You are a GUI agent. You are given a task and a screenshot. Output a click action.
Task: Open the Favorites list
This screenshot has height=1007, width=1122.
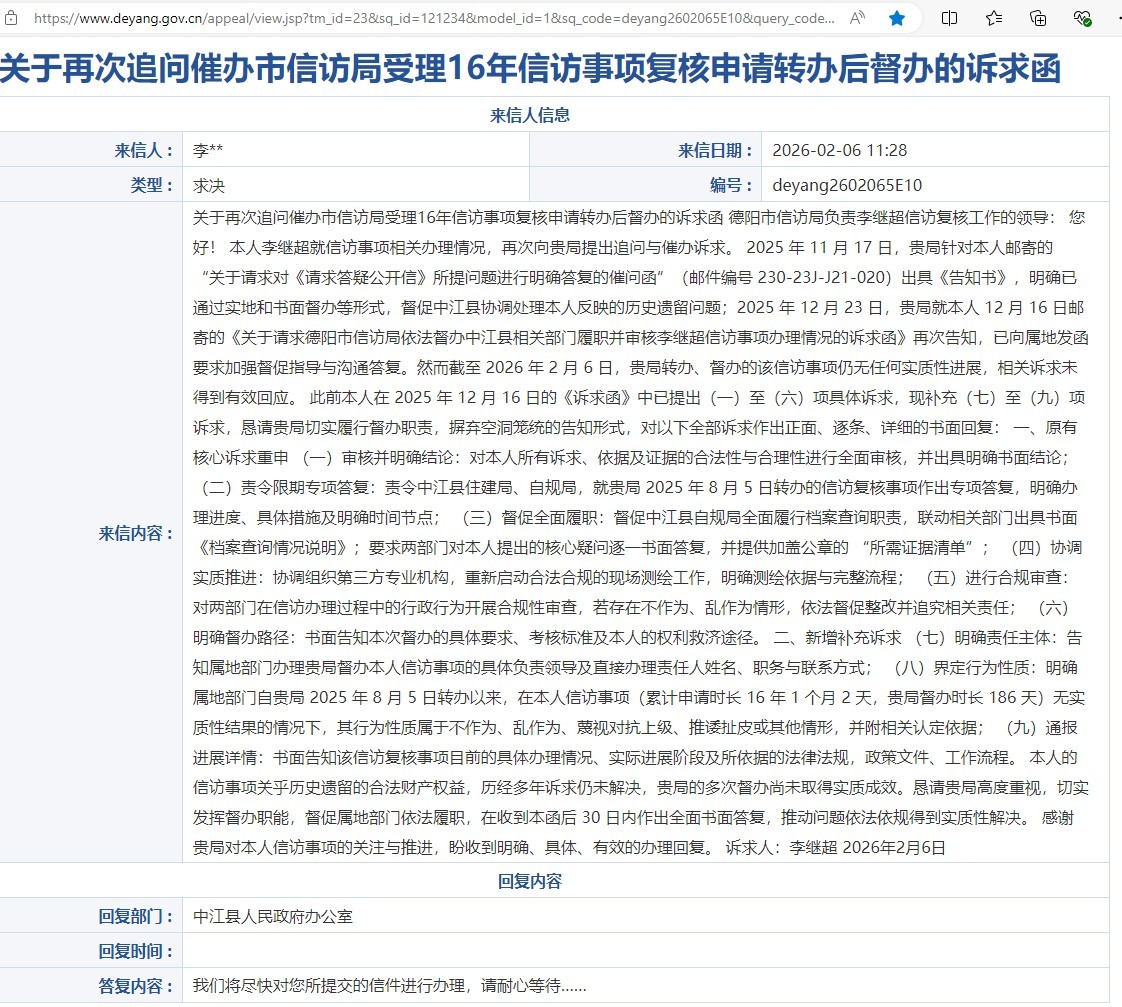point(993,18)
